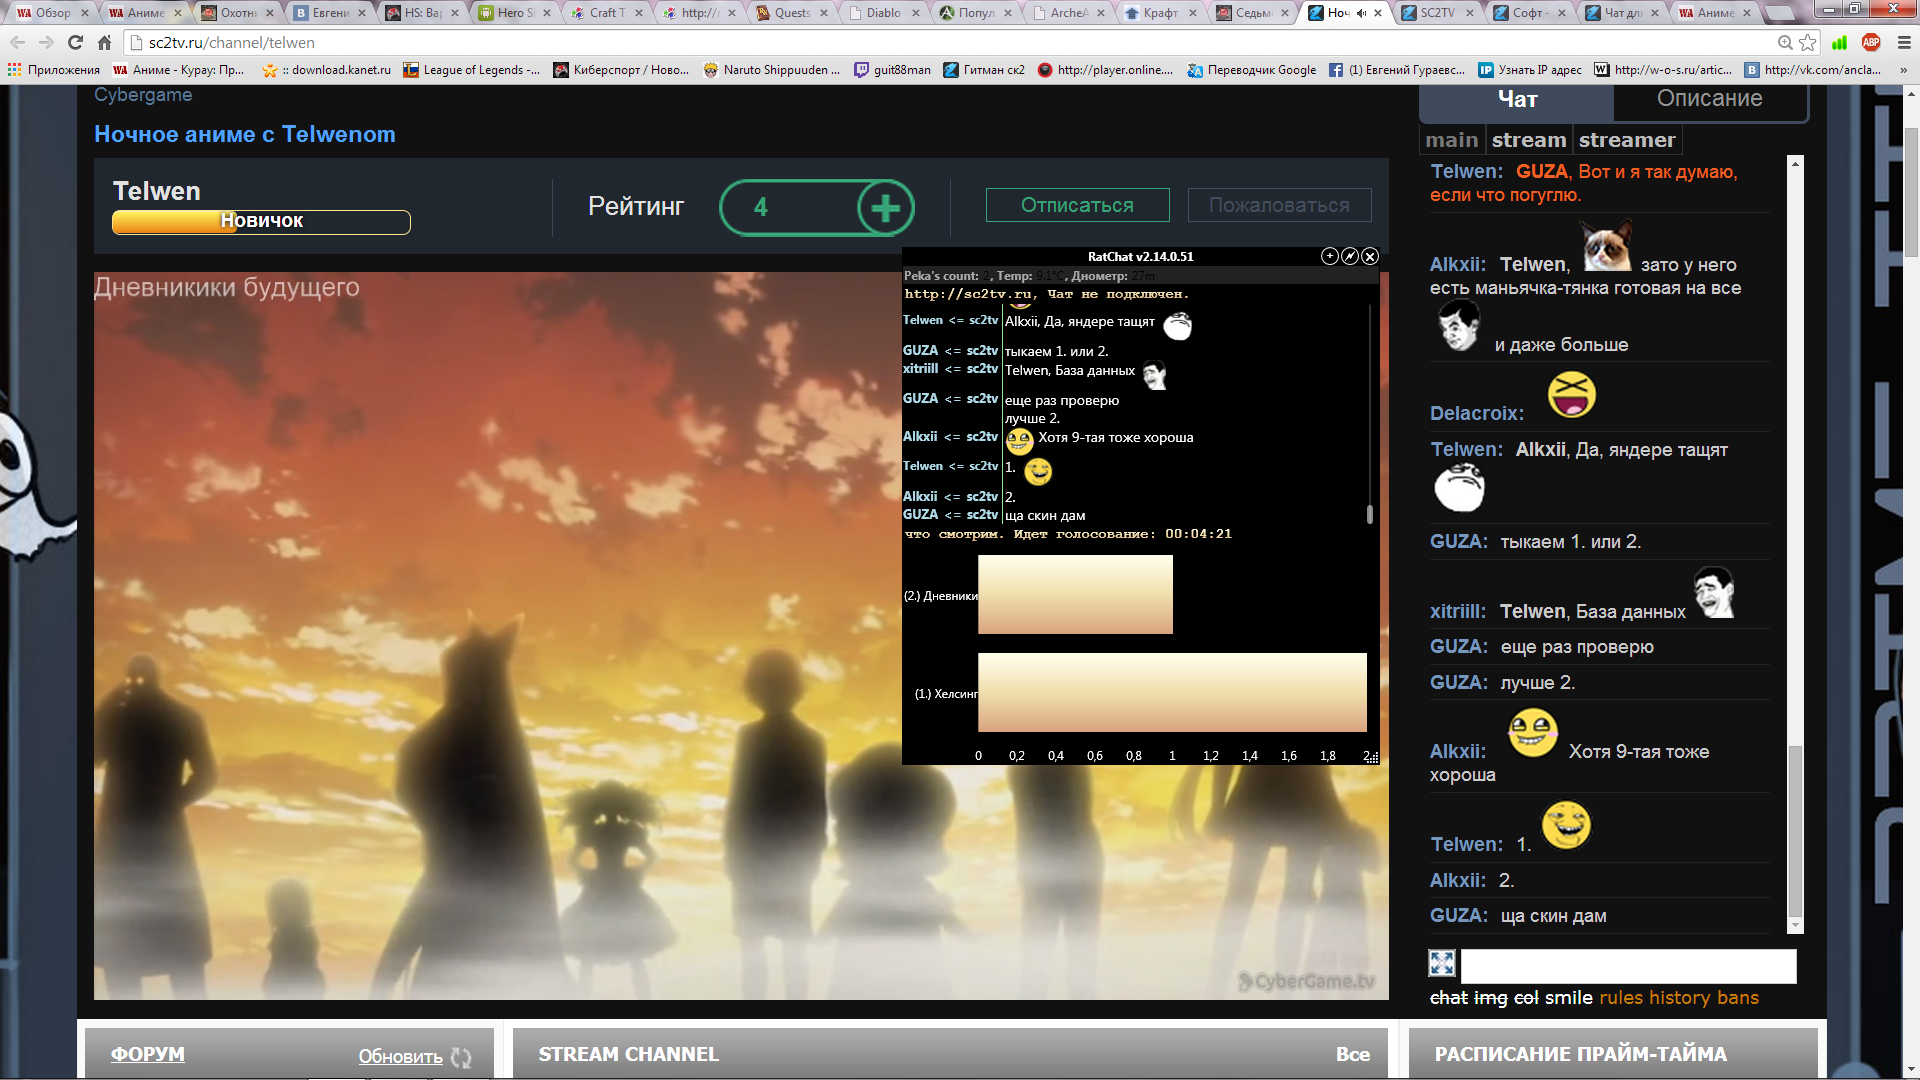
Task: Open the ФОРУМ link
Action: (147, 1054)
